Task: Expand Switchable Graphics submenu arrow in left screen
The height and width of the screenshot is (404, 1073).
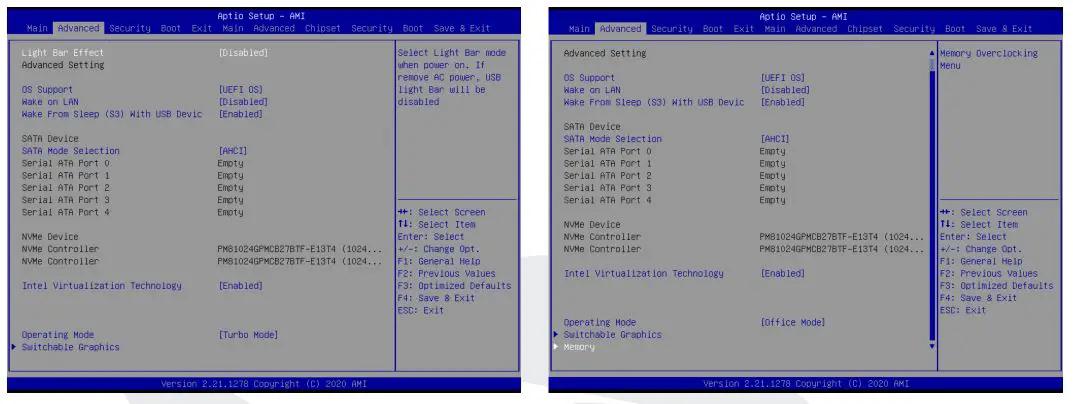Action: coord(12,348)
